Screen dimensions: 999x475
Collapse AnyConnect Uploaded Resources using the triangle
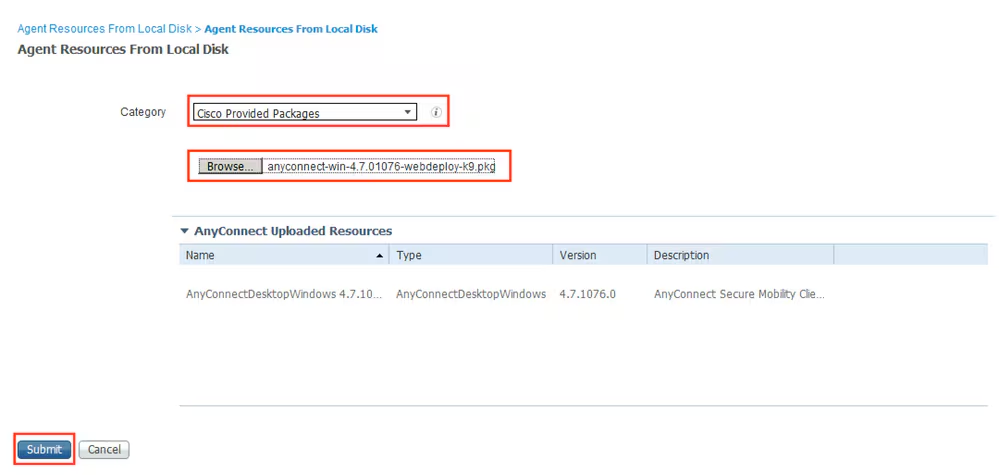185,231
